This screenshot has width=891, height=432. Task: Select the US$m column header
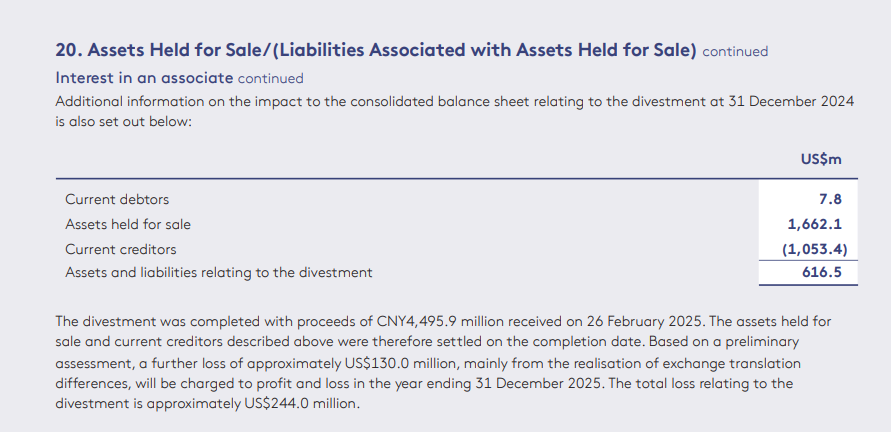pos(821,159)
